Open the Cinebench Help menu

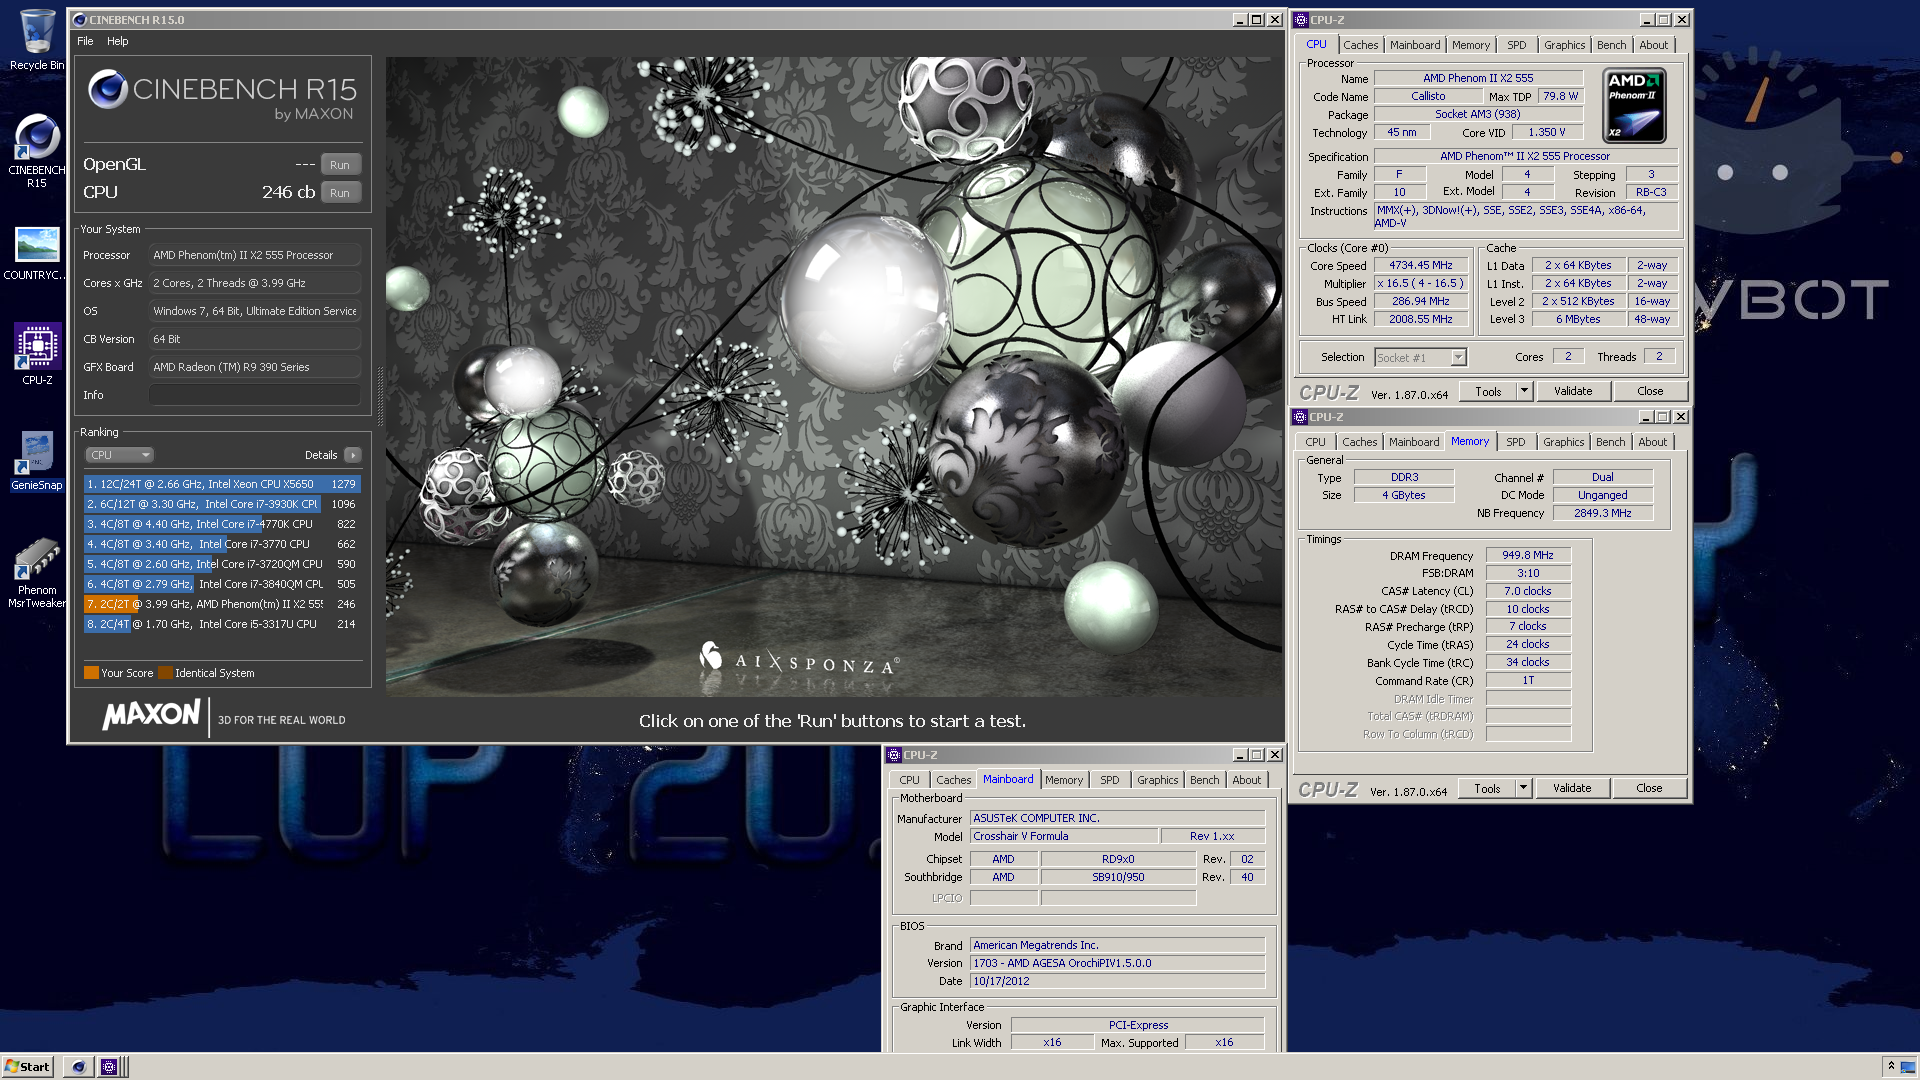117,41
